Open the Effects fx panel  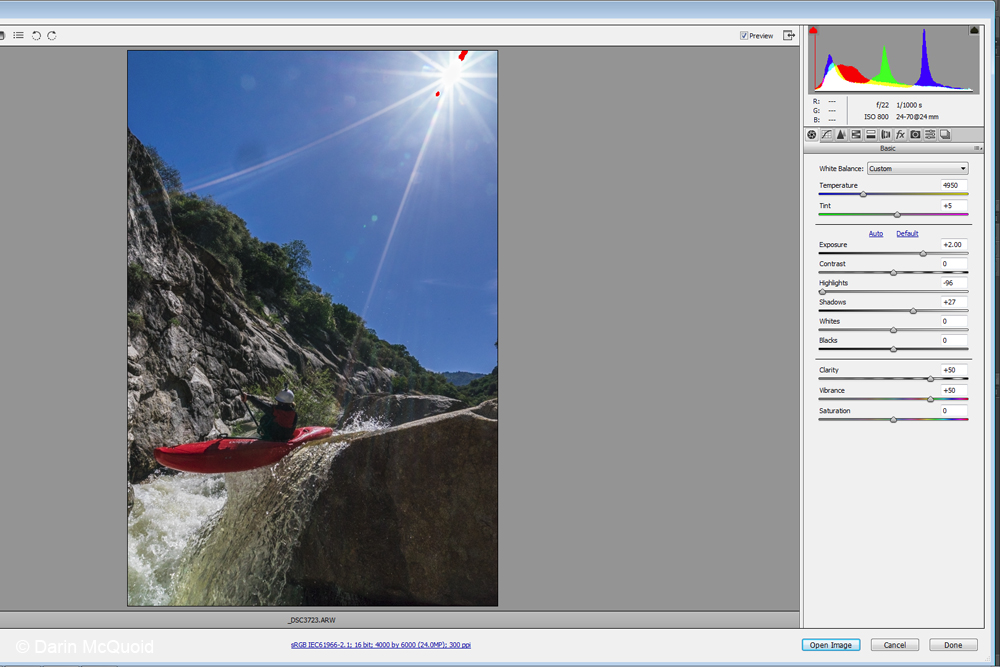point(900,134)
